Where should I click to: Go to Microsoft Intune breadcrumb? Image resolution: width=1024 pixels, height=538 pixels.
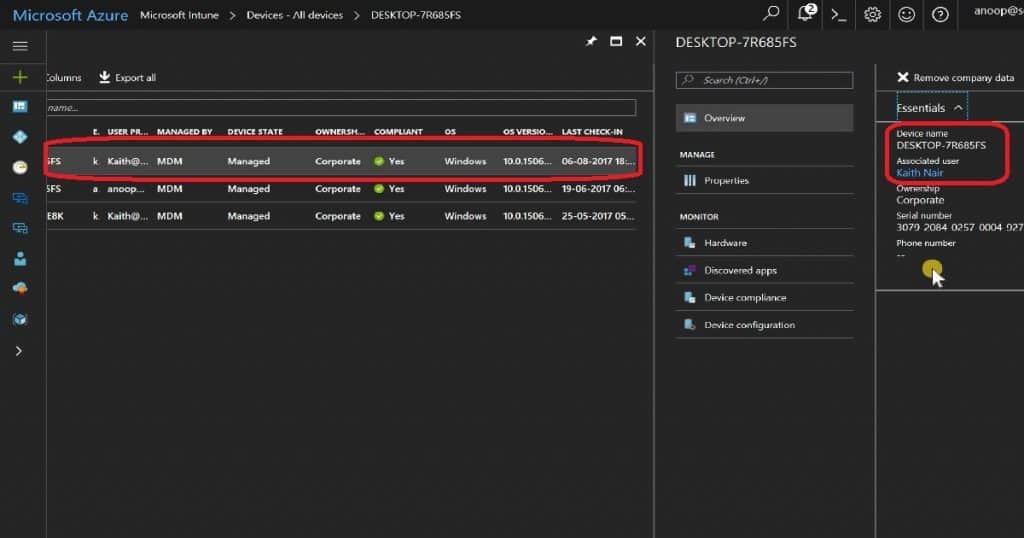tap(180, 15)
